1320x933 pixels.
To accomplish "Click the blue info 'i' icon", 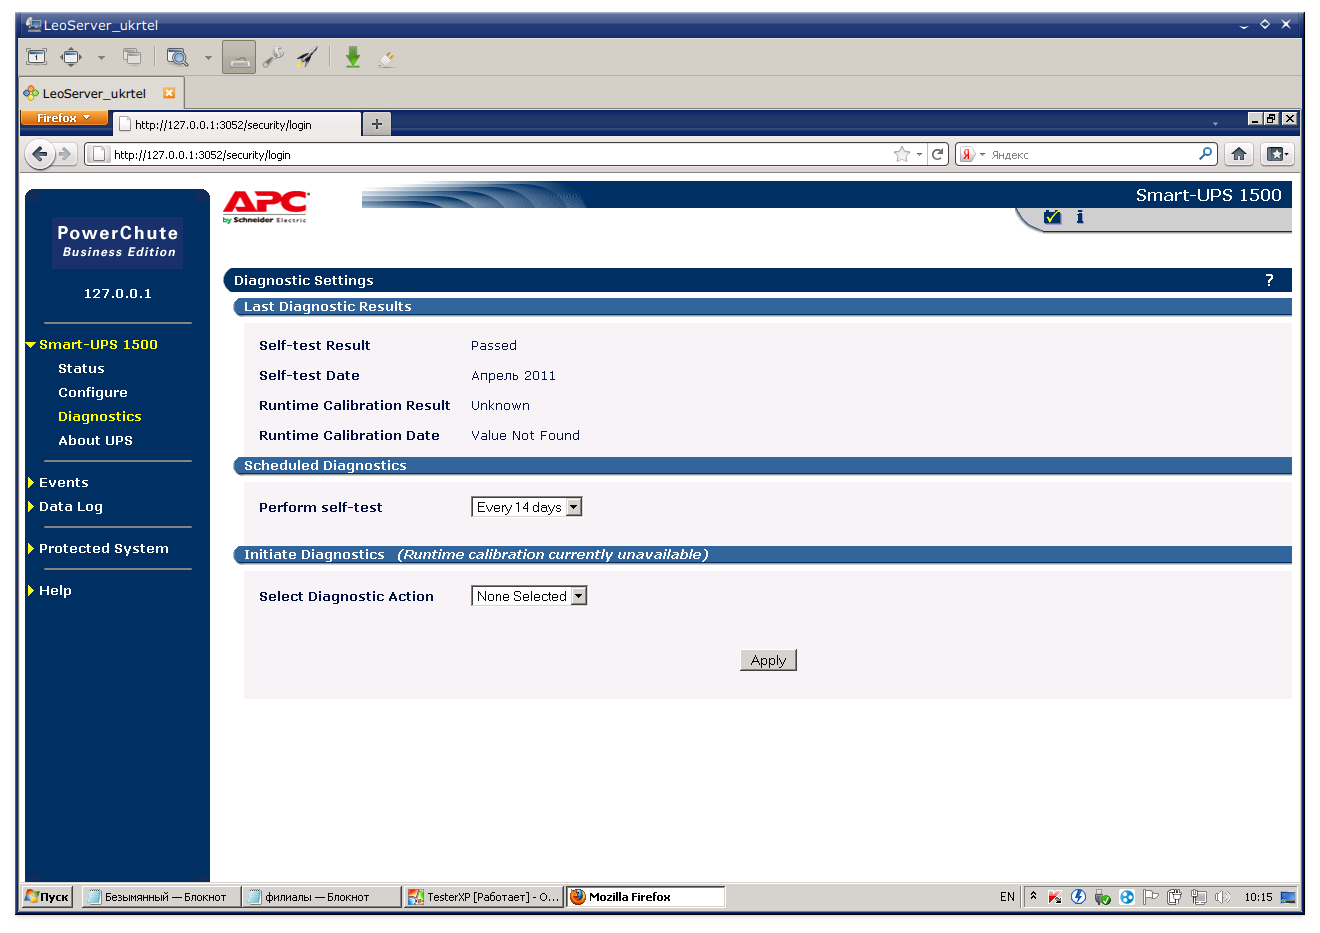I will tap(1080, 217).
